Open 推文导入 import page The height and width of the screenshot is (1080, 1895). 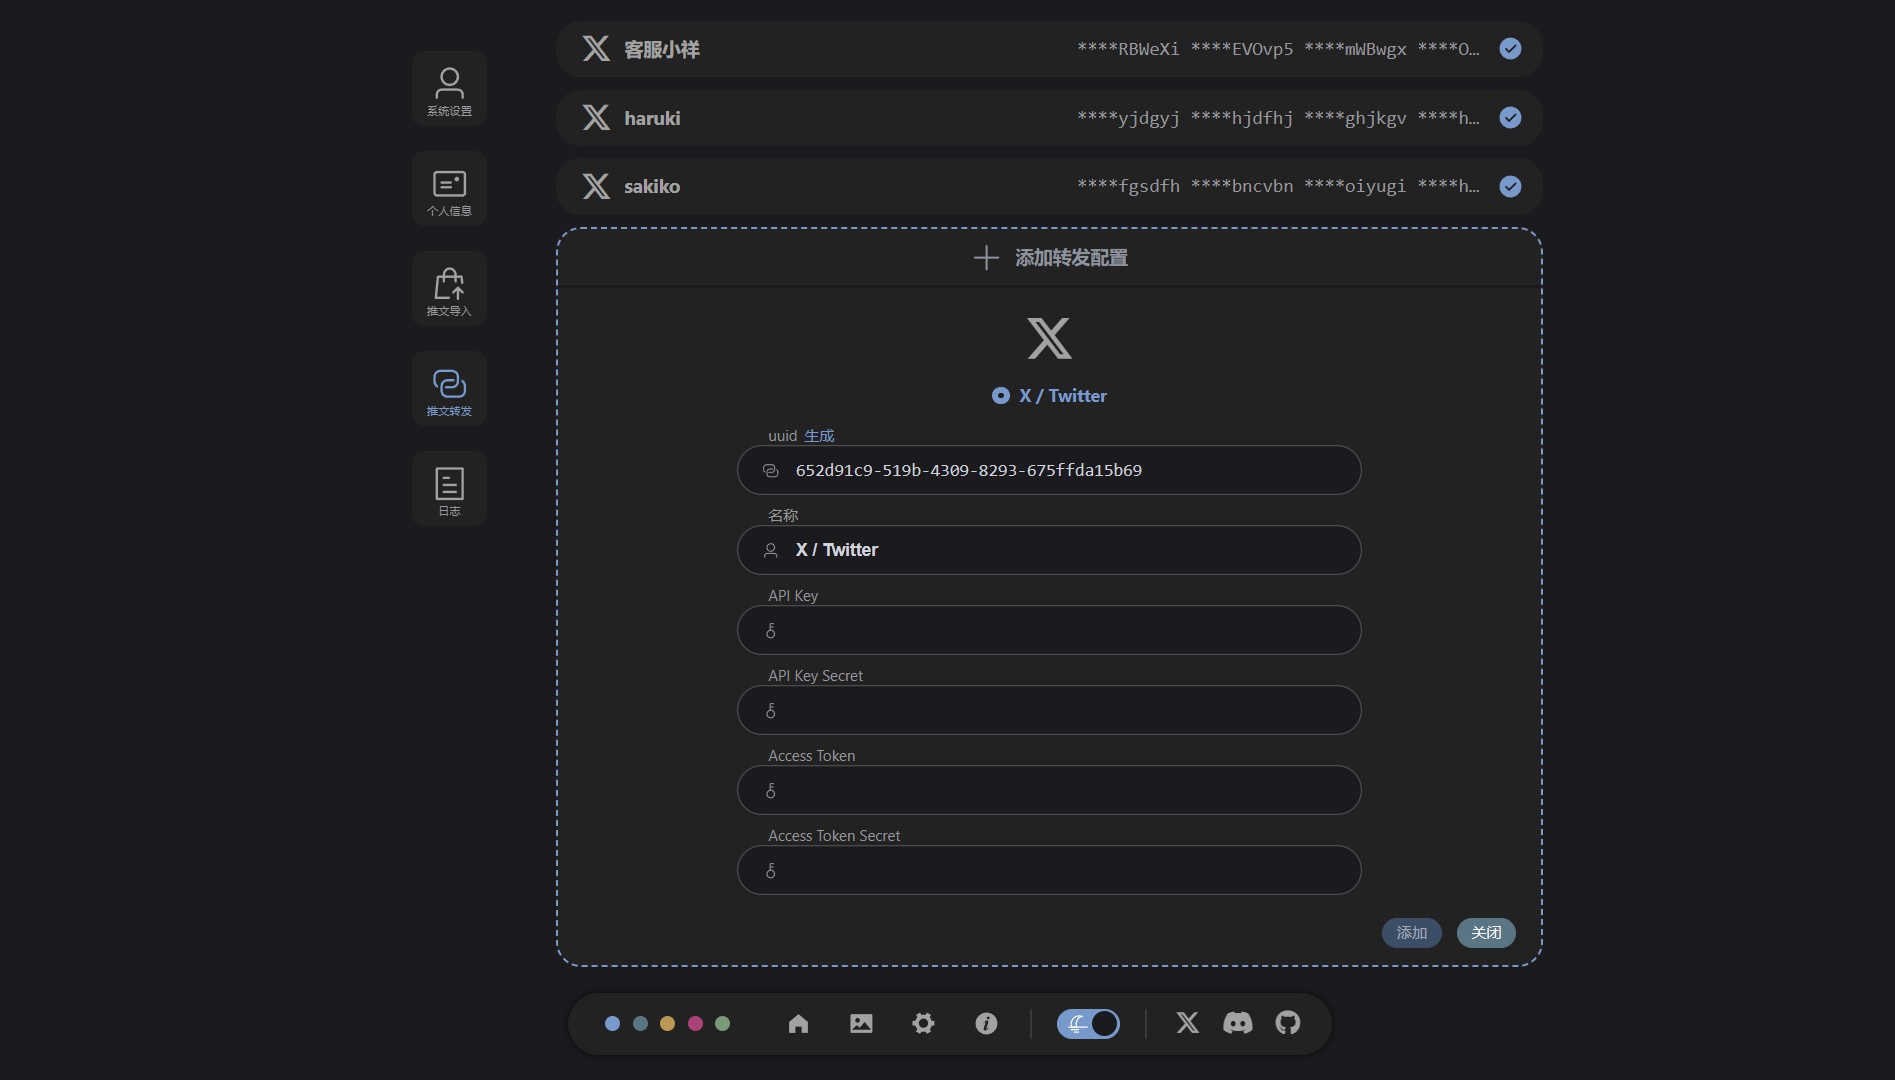click(x=449, y=289)
